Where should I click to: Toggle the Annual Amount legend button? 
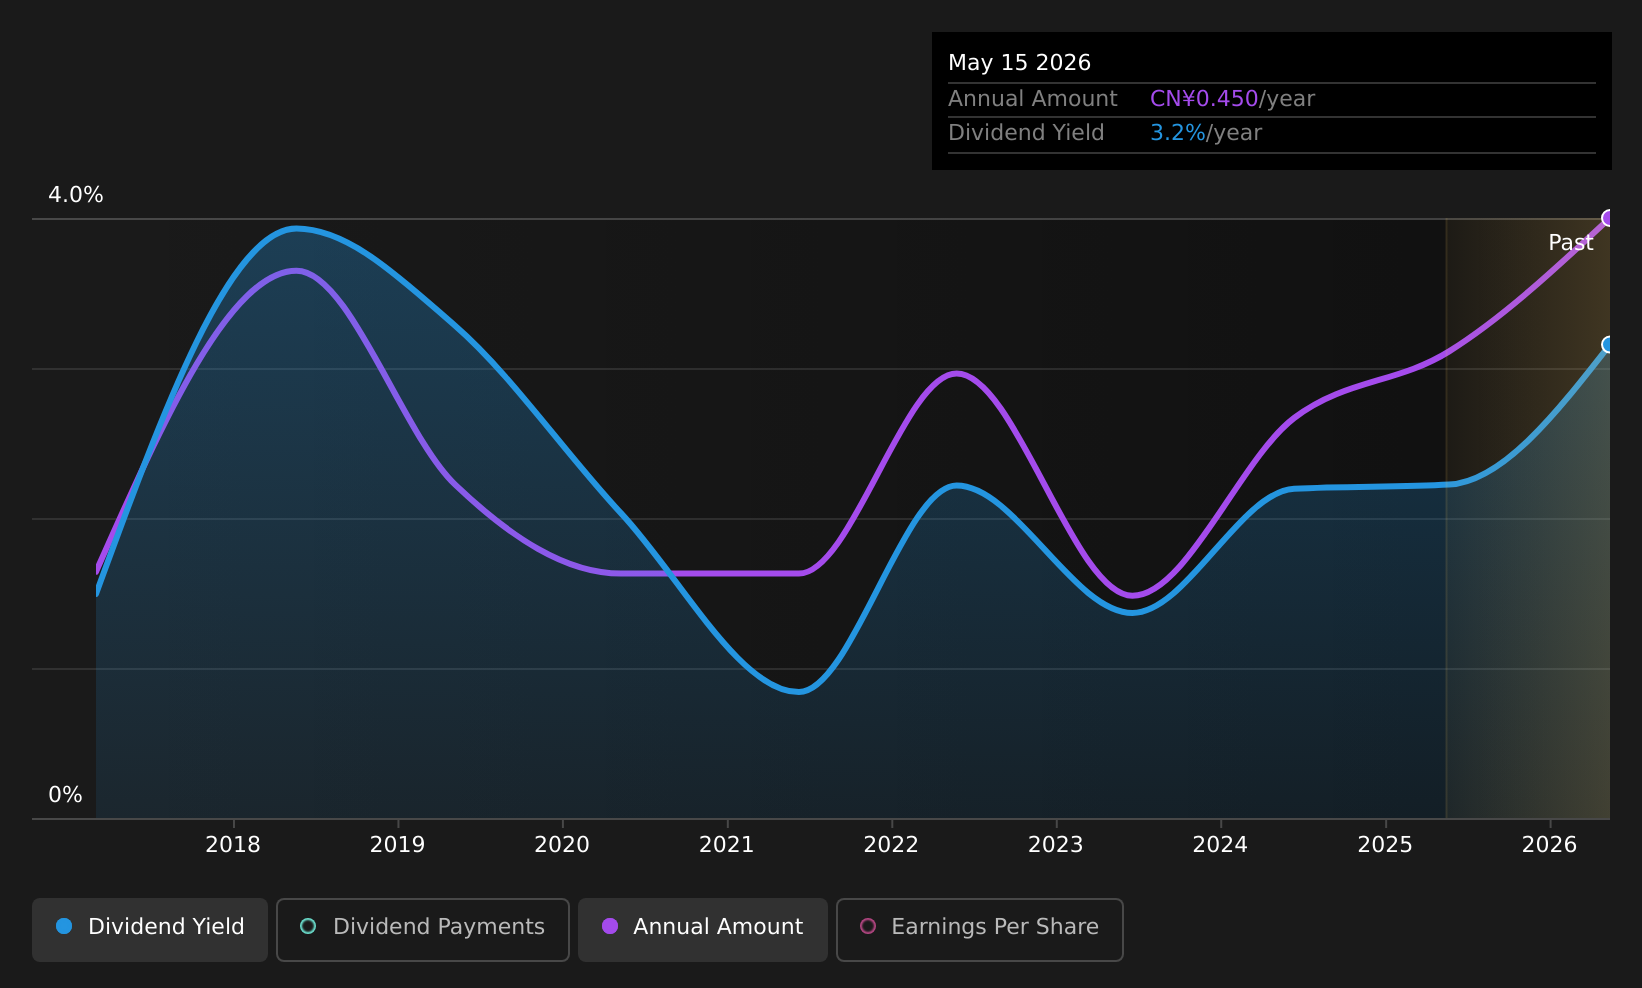pyautogui.click(x=703, y=929)
